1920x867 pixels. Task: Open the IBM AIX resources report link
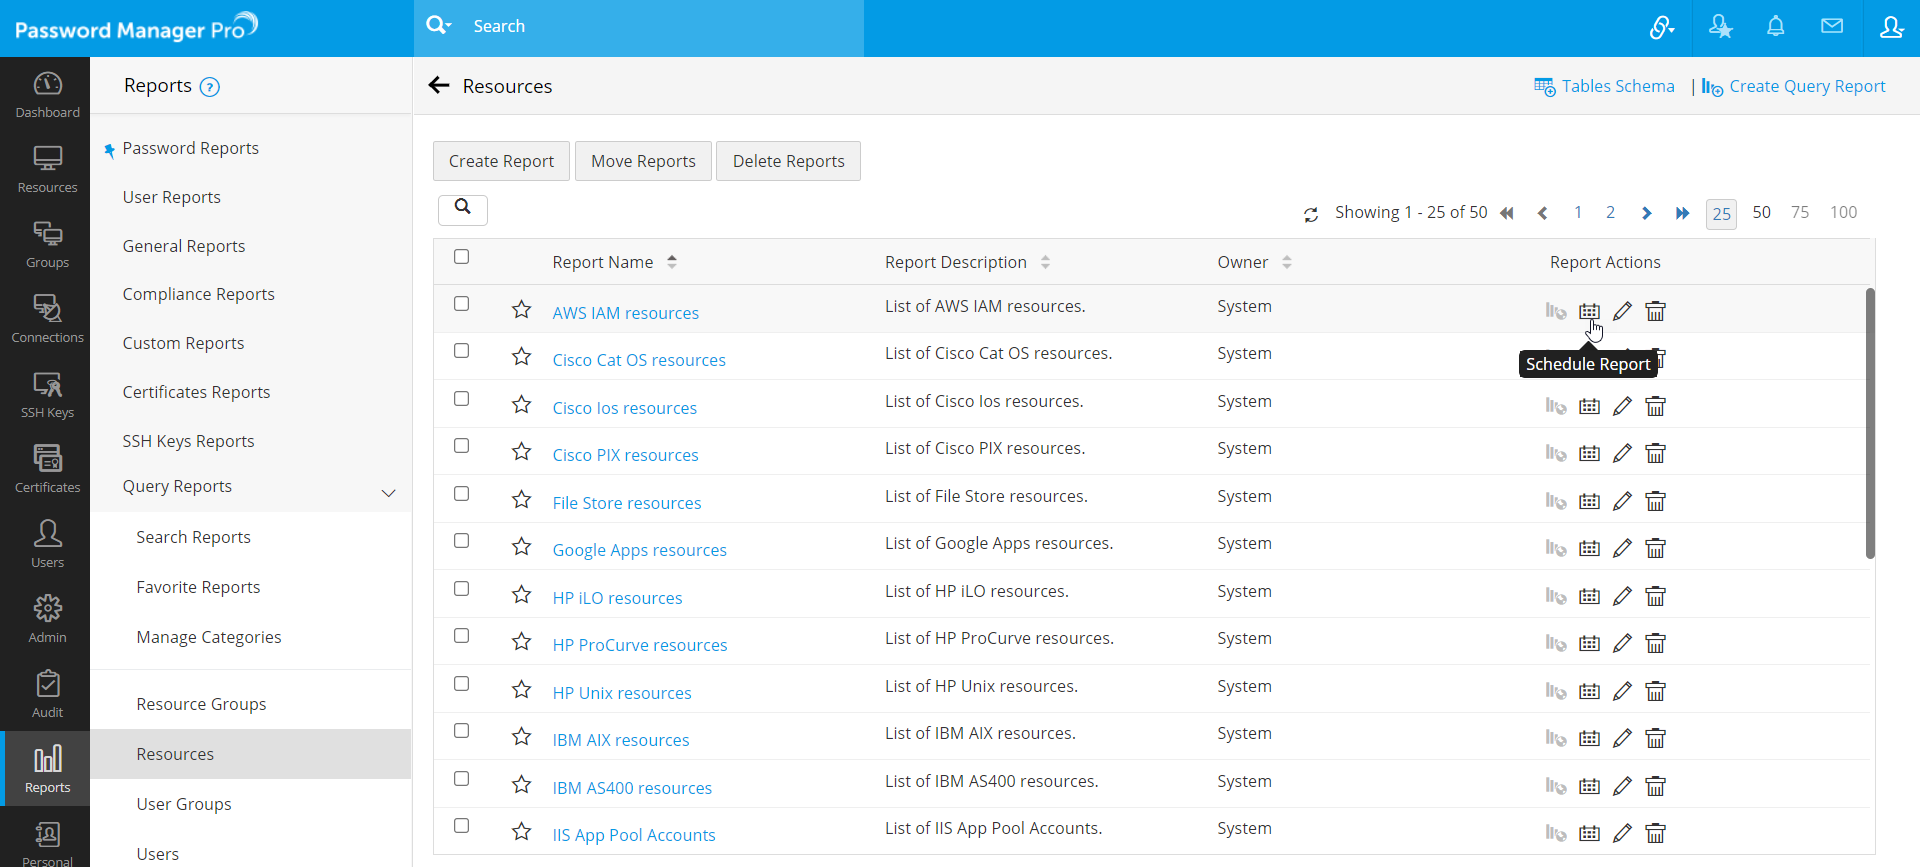(620, 740)
